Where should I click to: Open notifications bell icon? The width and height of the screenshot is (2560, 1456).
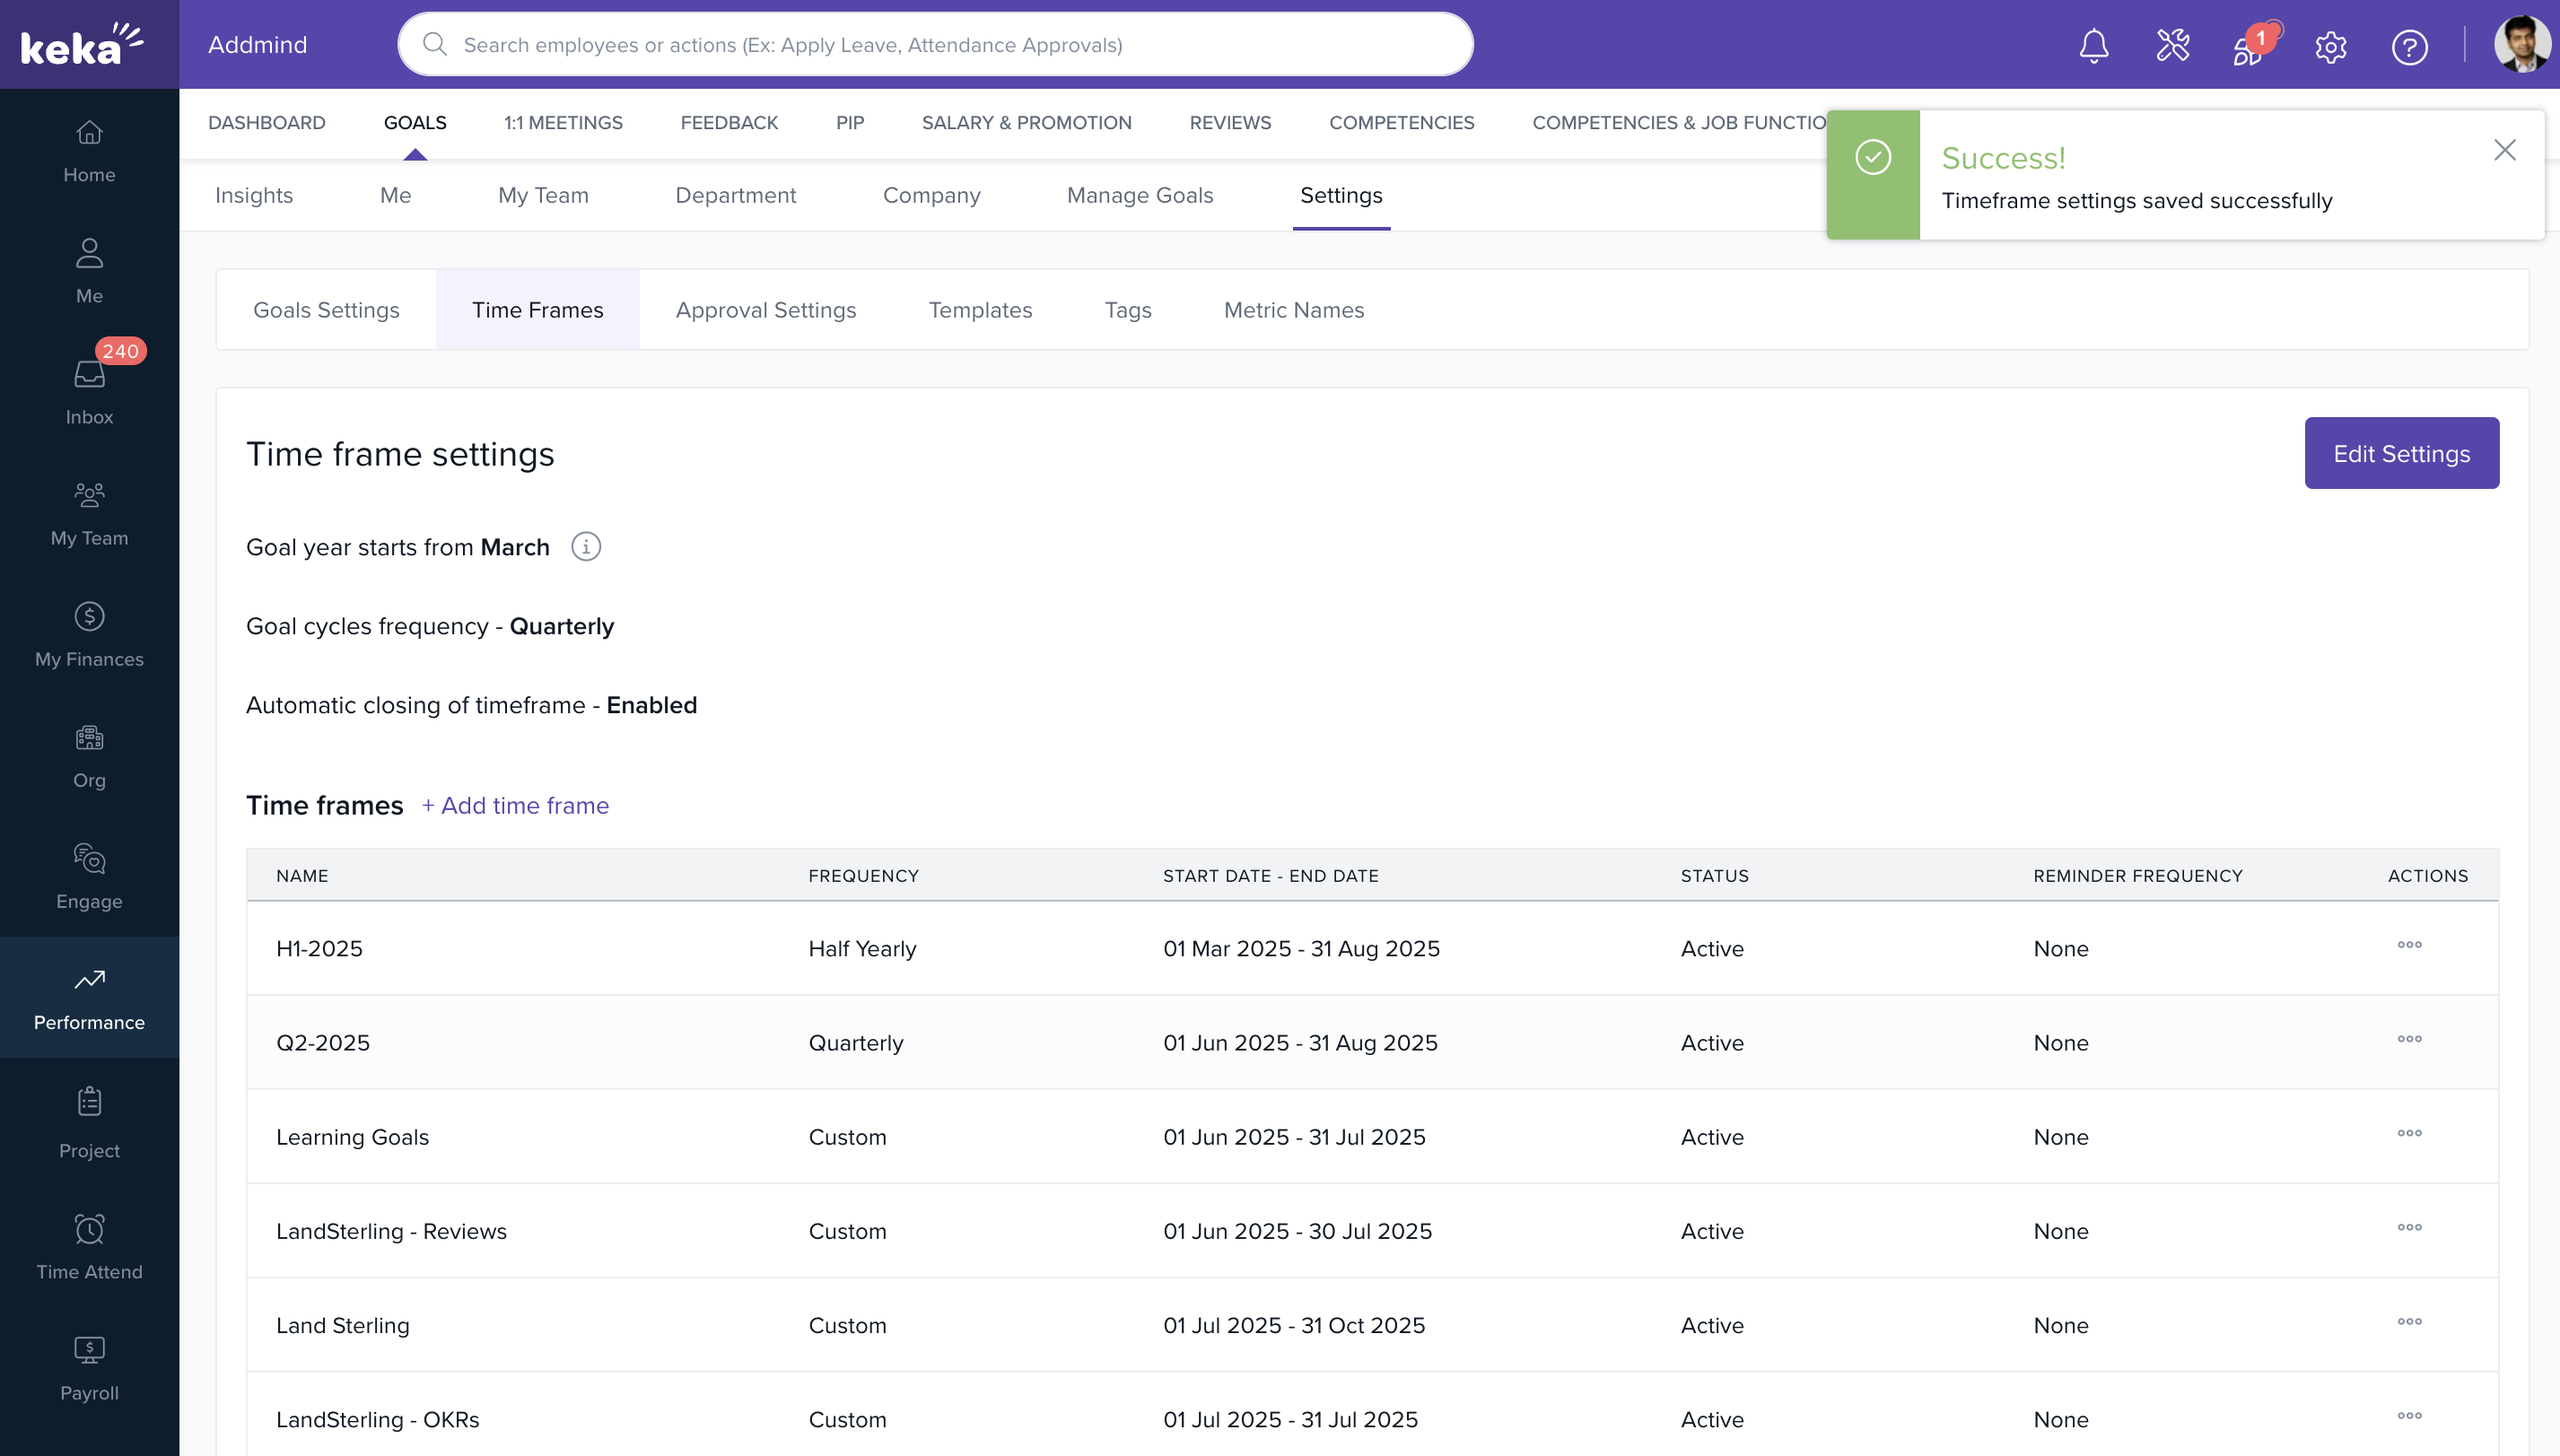click(2093, 46)
